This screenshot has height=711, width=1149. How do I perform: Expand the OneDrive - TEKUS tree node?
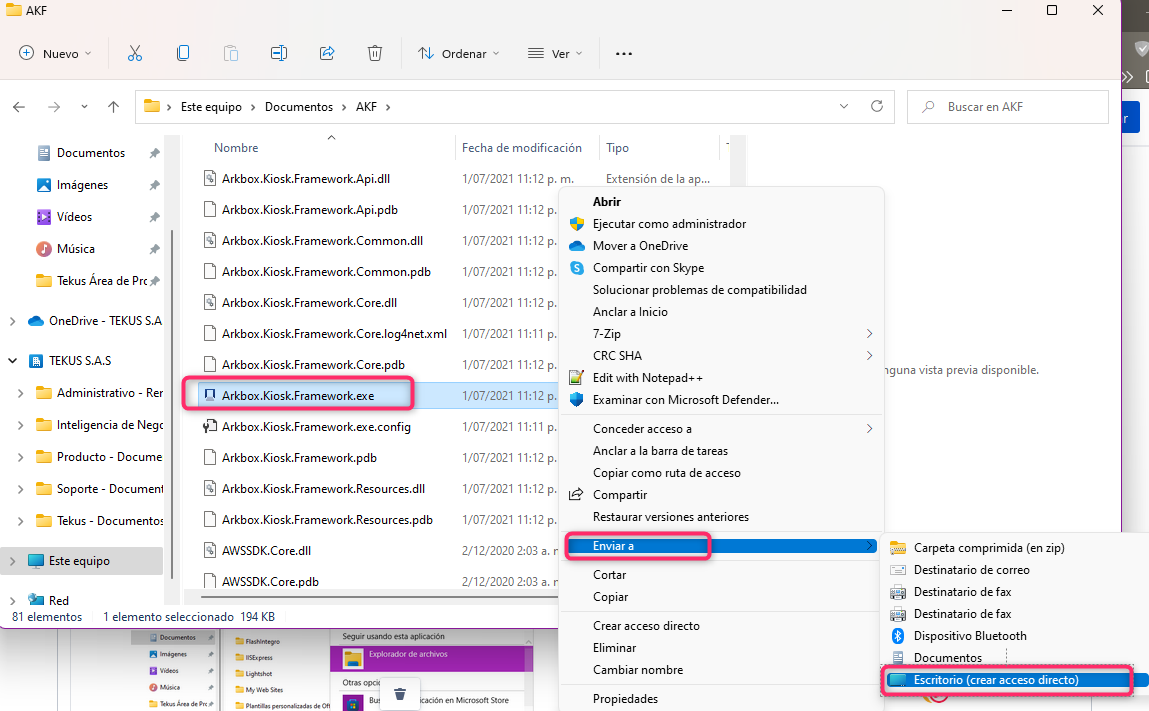tap(12, 321)
